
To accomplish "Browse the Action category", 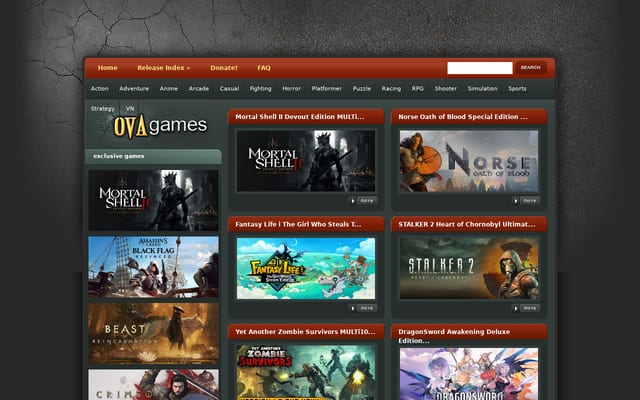I will point(100,89).
